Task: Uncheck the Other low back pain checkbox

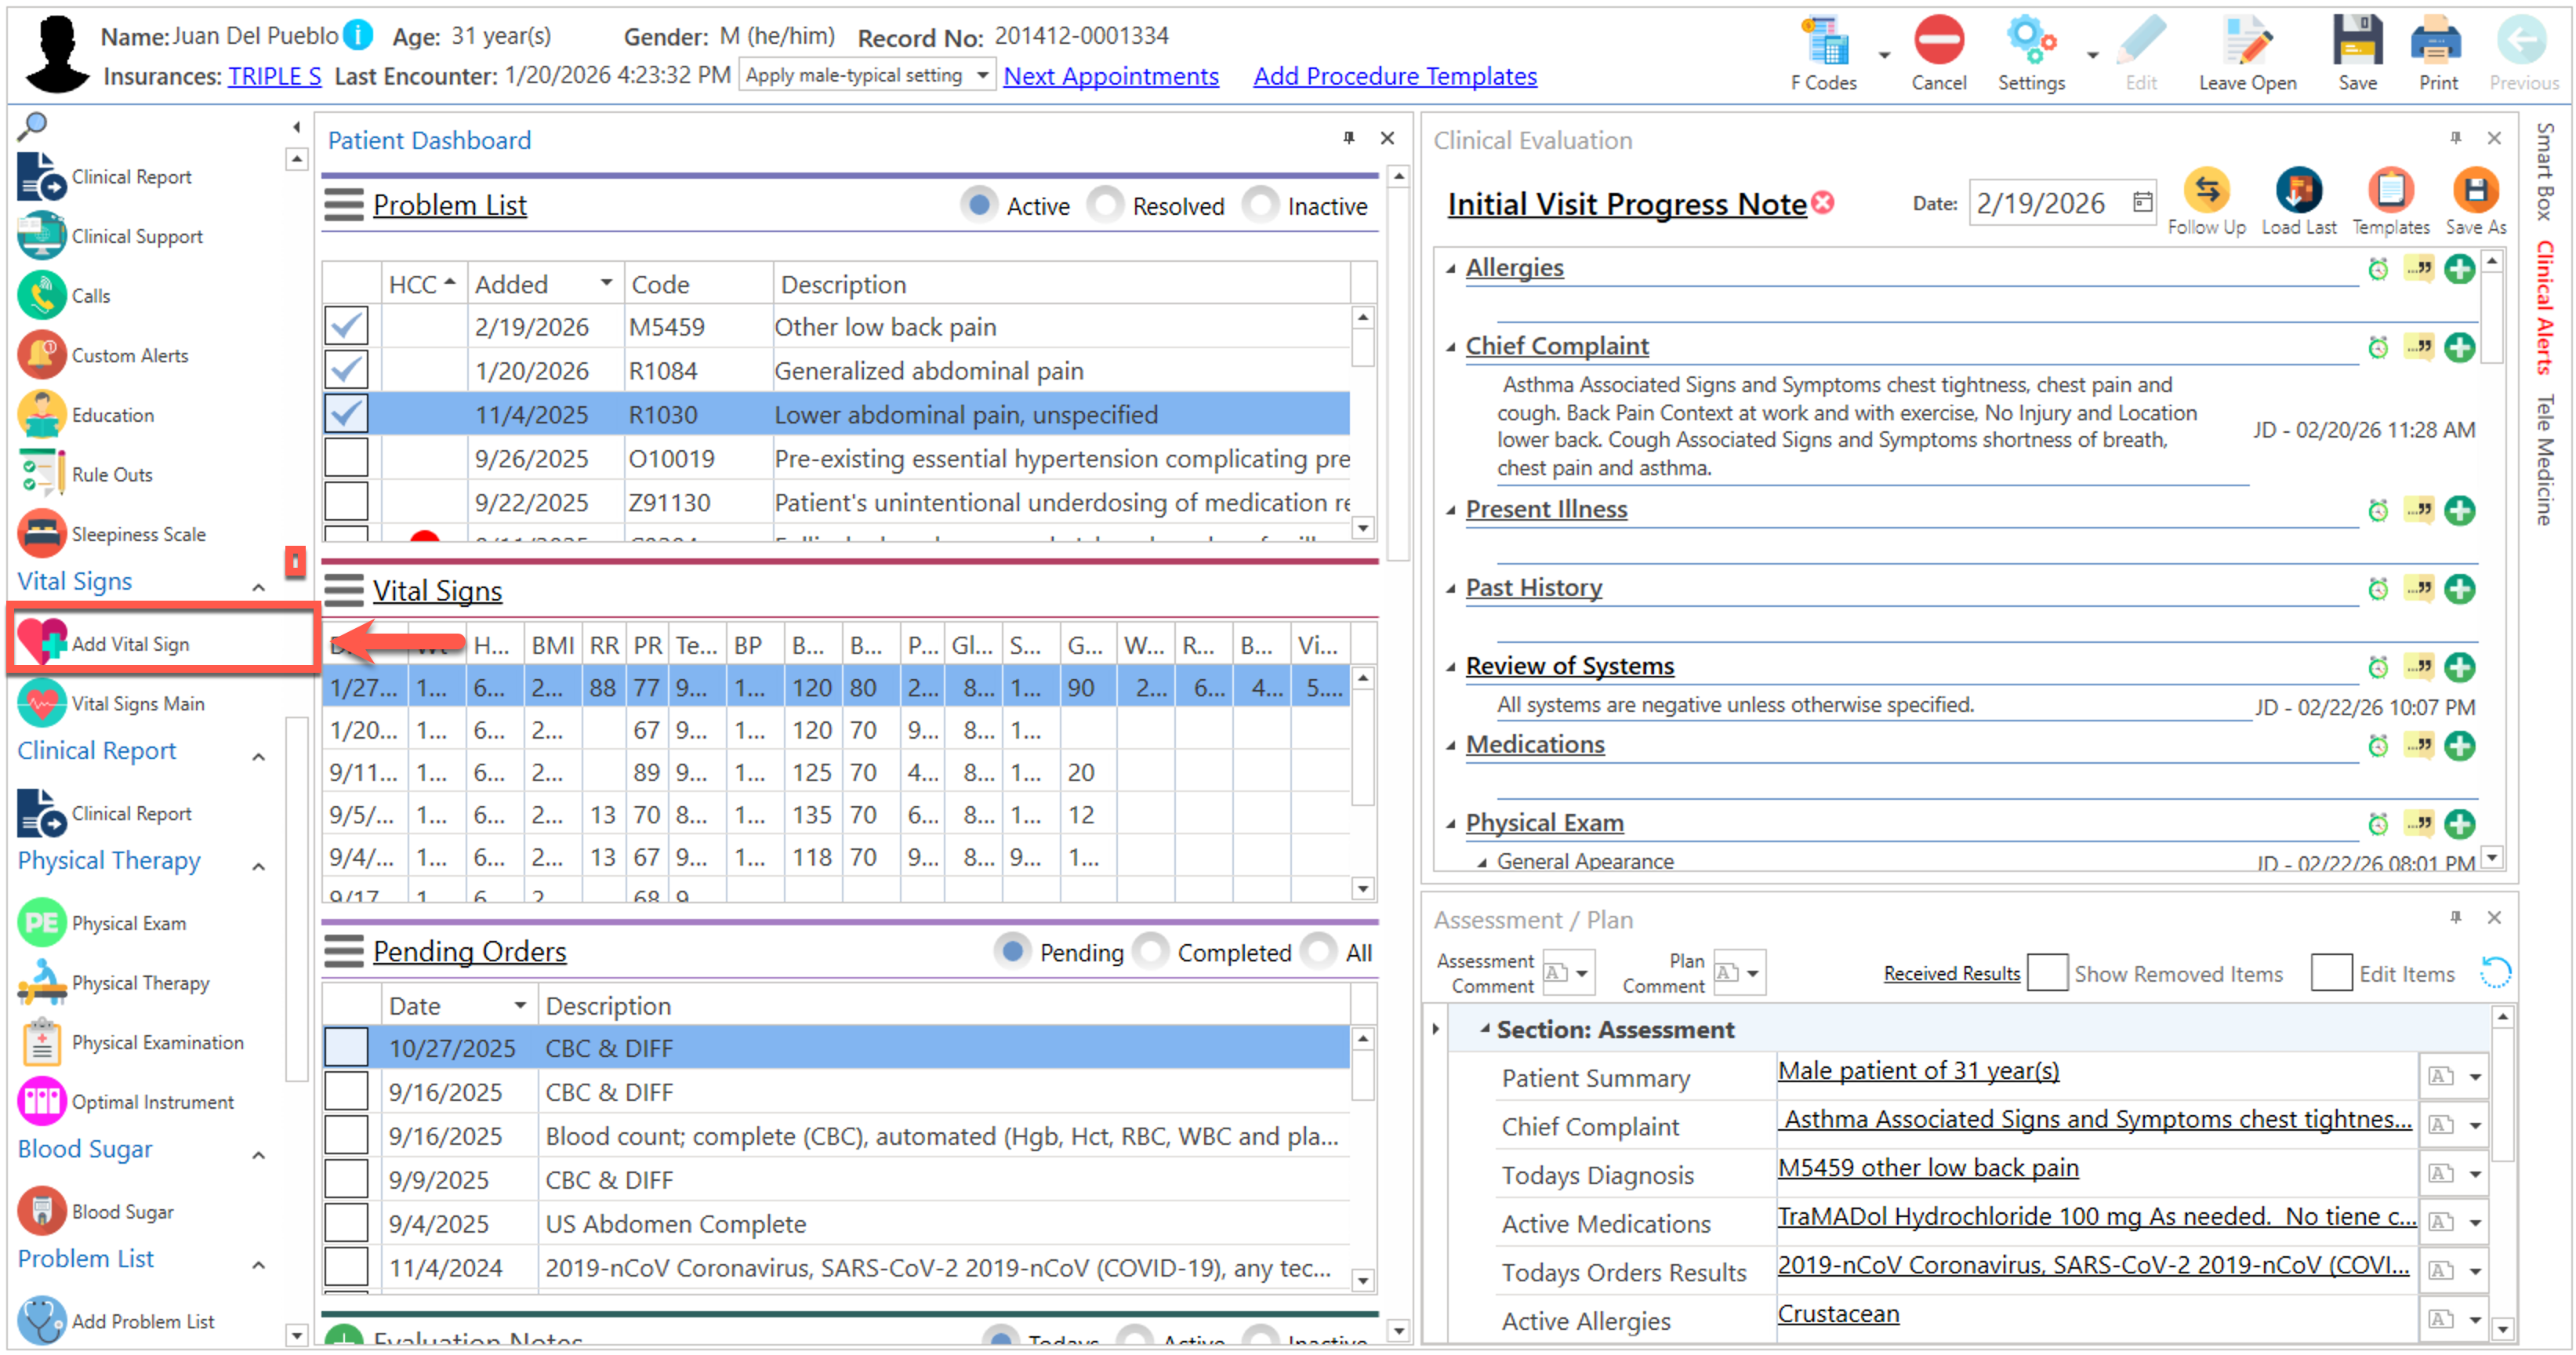Action: [x=346, y=326]
